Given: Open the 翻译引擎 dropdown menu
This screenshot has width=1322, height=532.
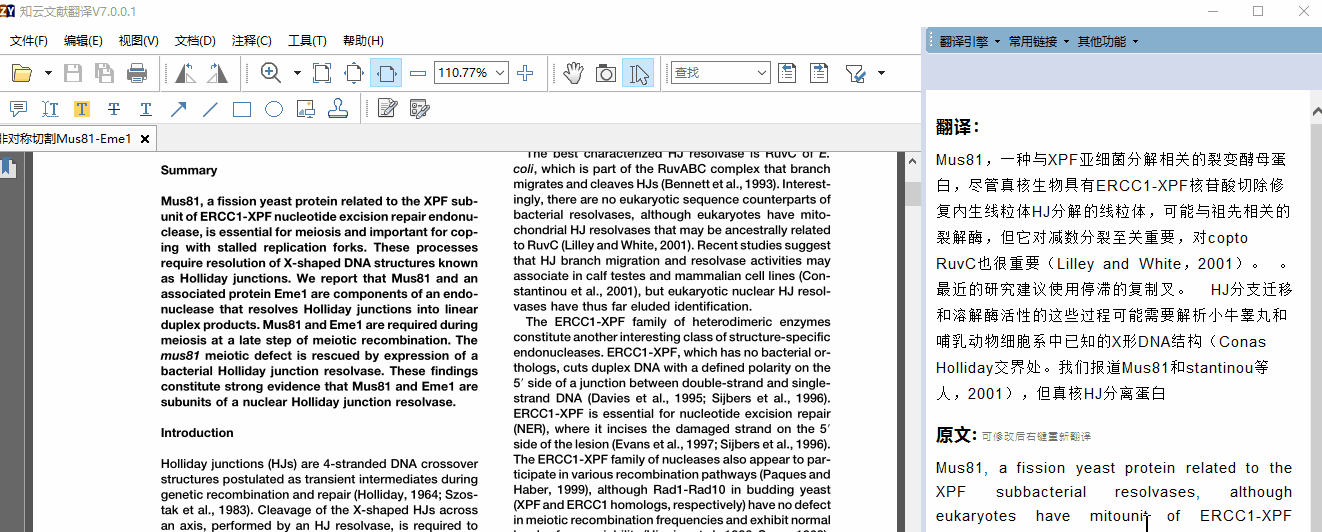Looking at the screenshot, I should (970, 41).
